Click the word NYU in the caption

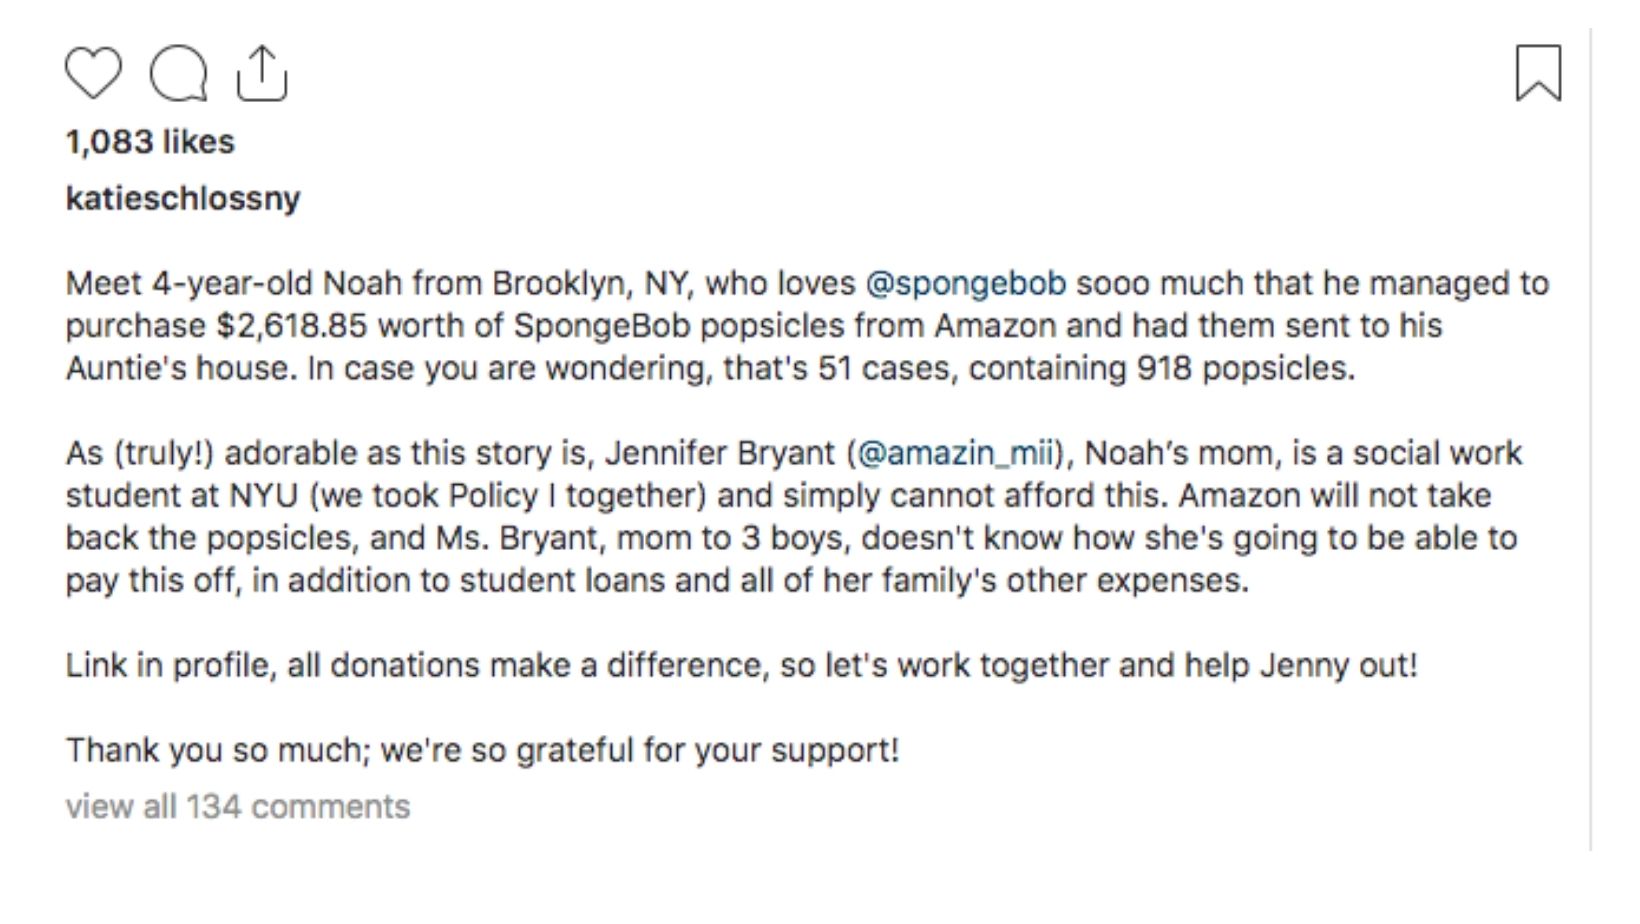263,496
